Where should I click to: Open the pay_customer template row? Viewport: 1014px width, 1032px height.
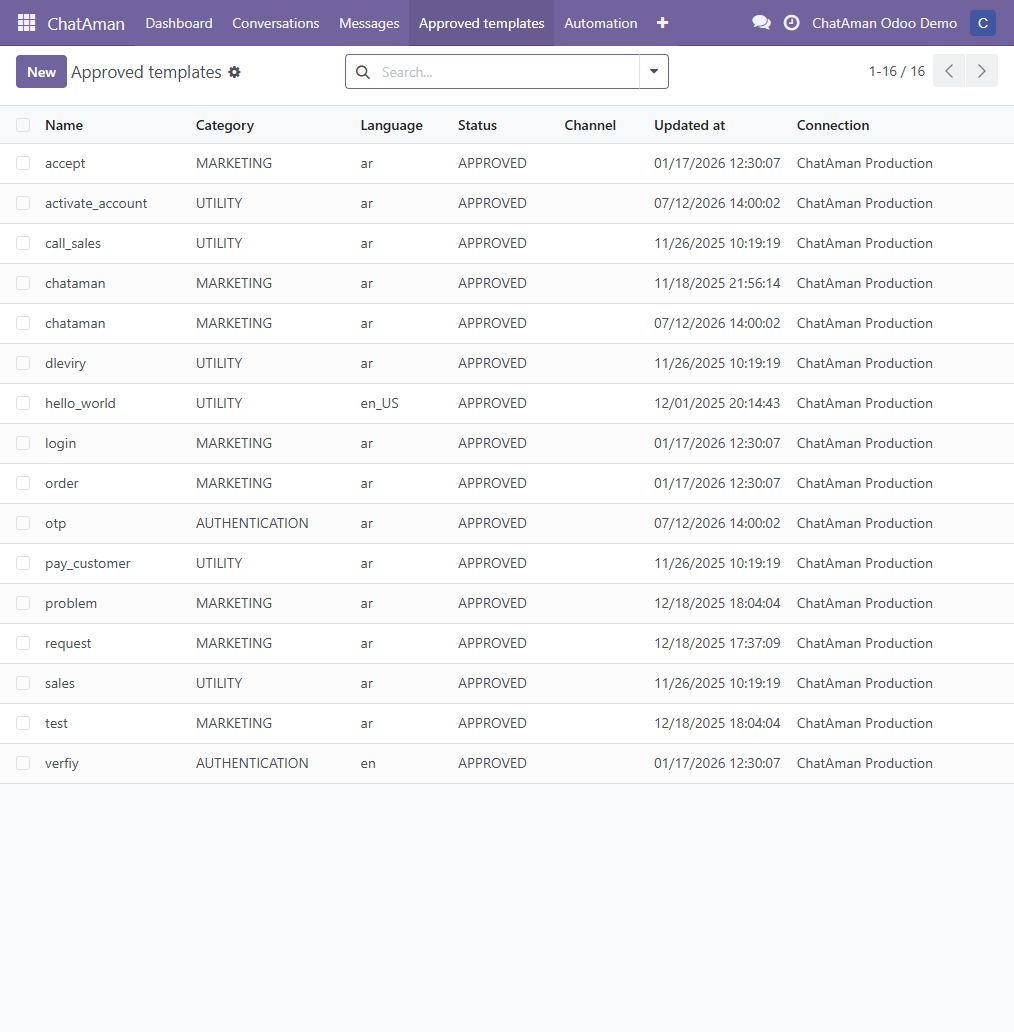[x=507, y=563]
